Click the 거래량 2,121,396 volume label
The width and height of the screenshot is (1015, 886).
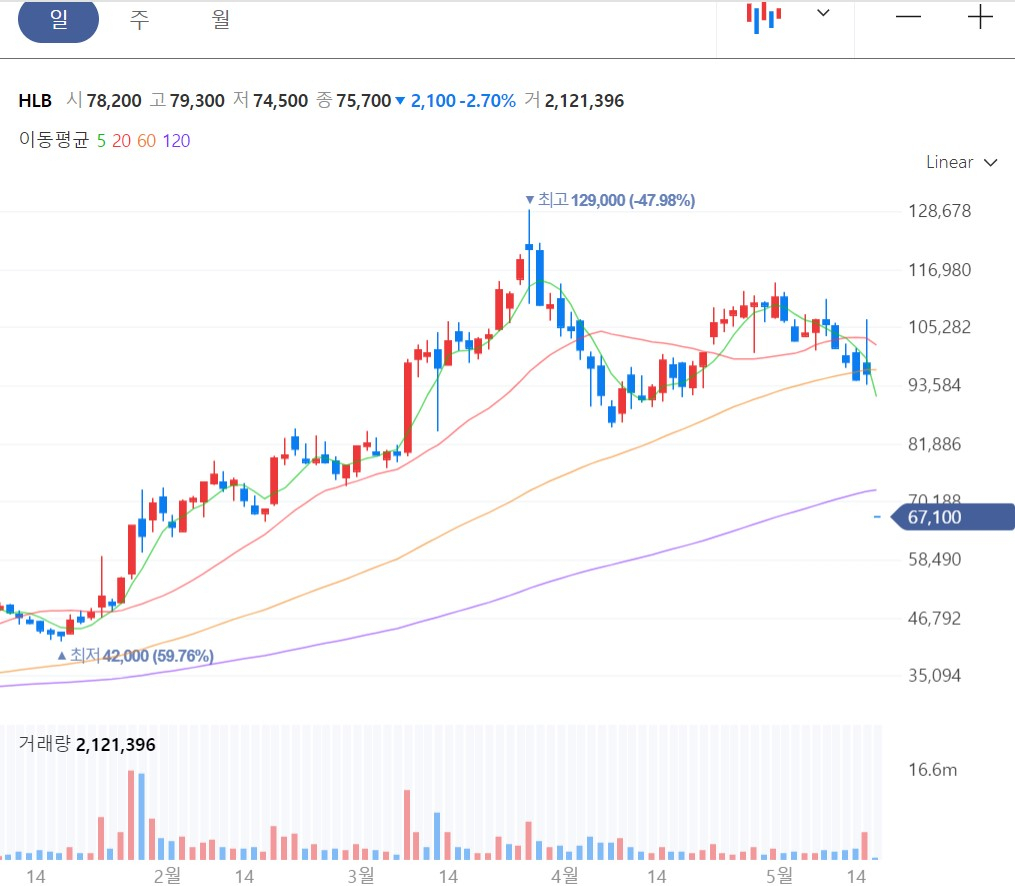[87, 744]
